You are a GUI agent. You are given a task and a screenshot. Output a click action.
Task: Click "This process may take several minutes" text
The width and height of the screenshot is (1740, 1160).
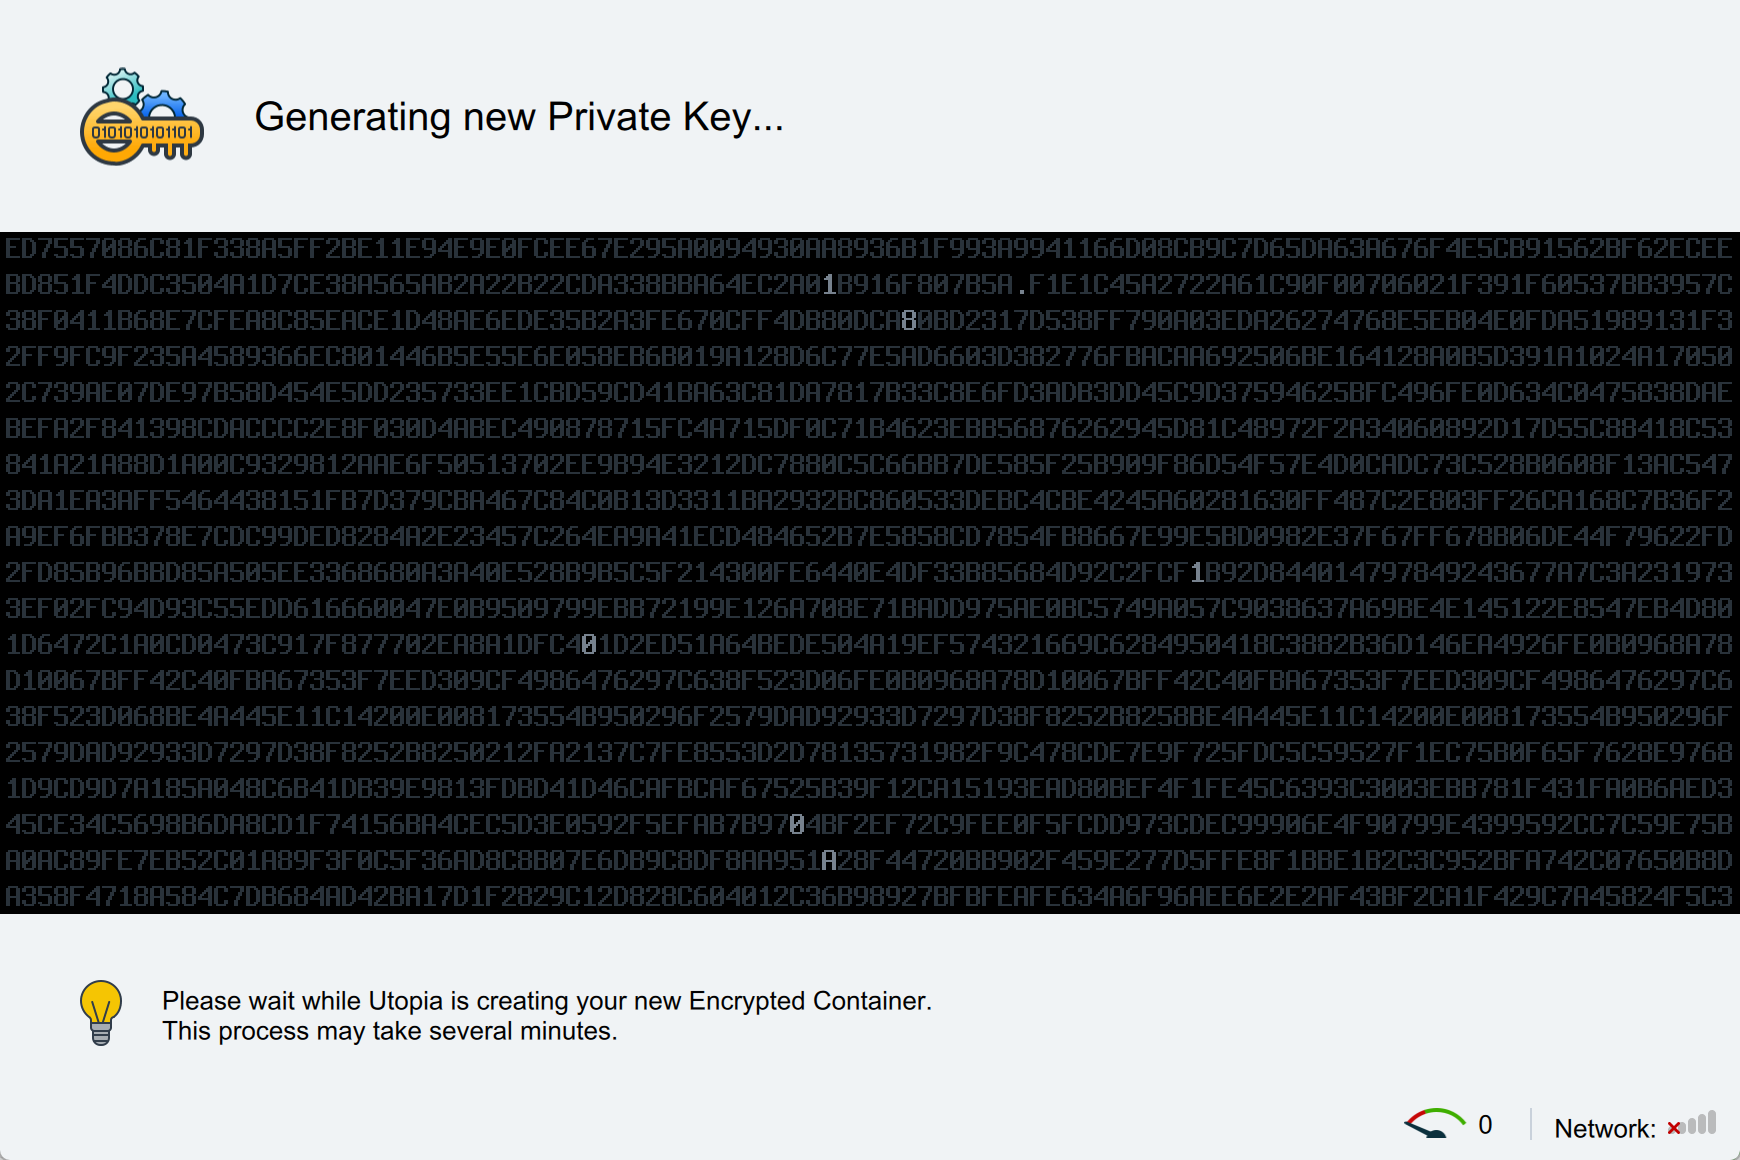point(389,1031)
